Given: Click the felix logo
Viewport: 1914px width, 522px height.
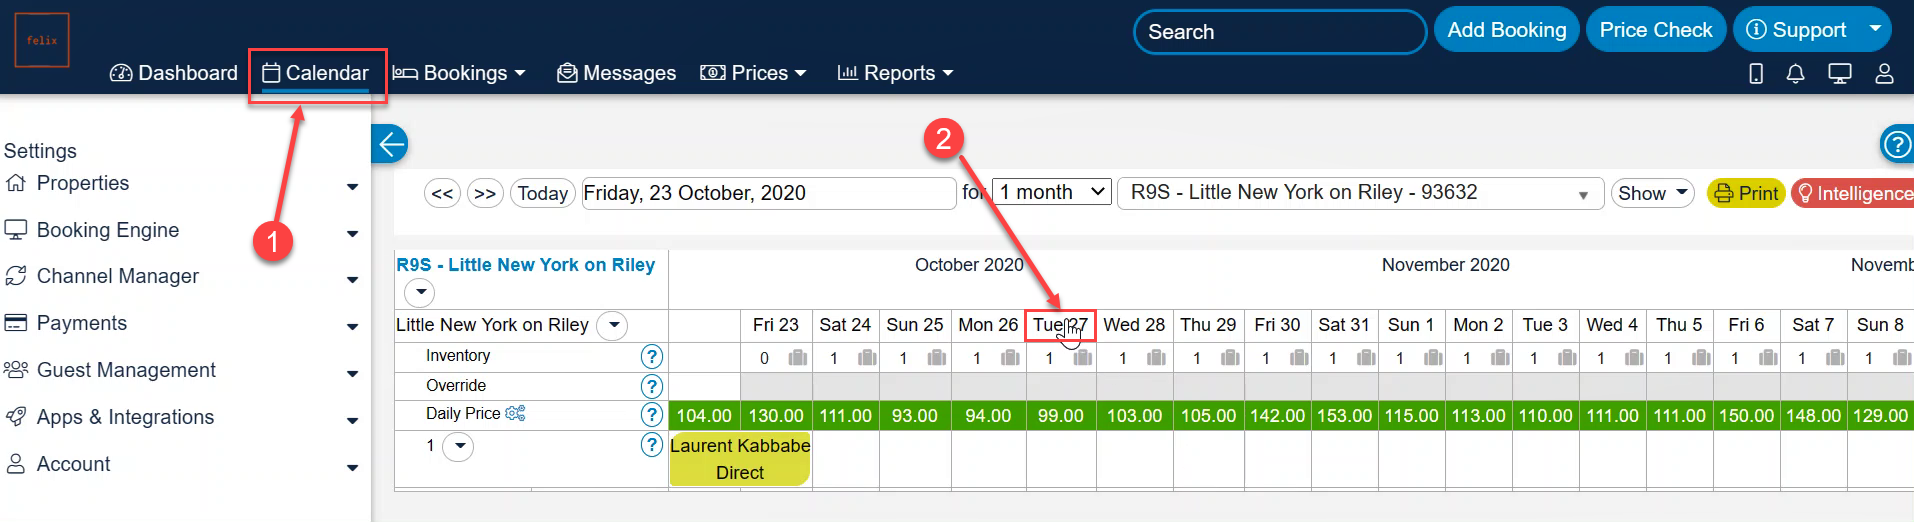Looking at the screenshot, I should click(42, 40).
